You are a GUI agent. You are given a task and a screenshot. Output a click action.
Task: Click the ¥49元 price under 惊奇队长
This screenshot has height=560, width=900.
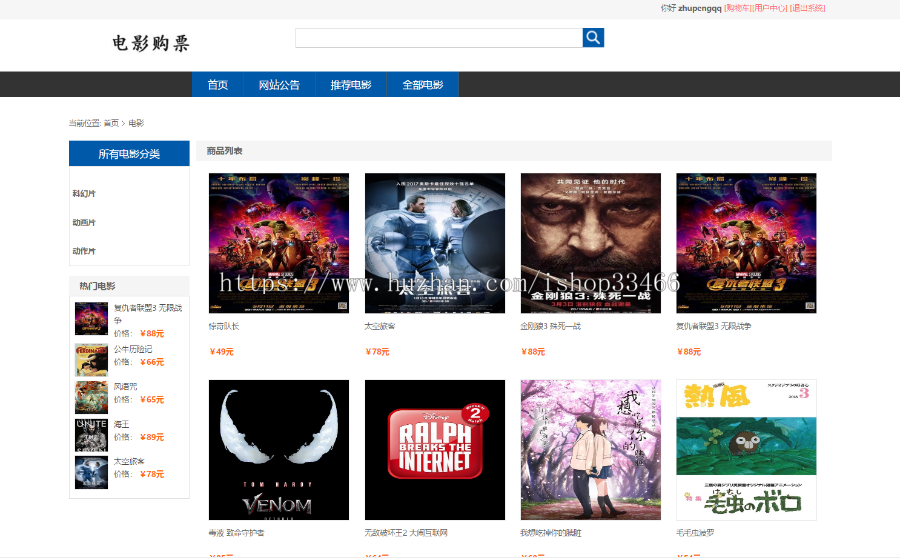[x=222, y=352]
